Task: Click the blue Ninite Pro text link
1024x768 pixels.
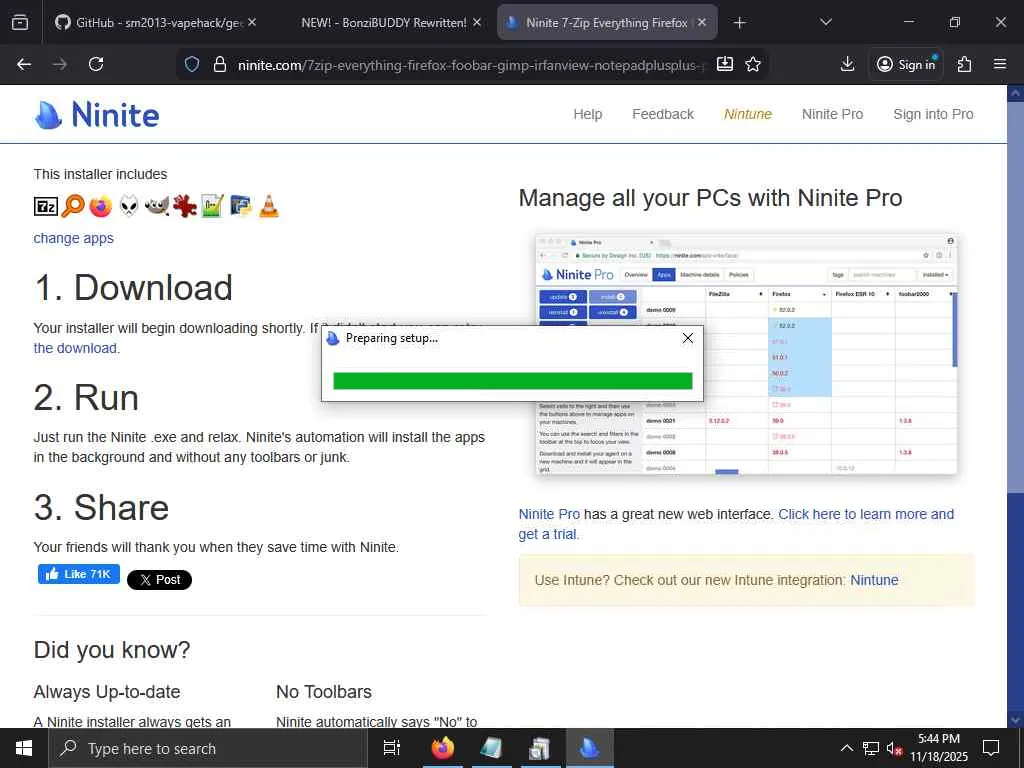Action: (549, 514)
